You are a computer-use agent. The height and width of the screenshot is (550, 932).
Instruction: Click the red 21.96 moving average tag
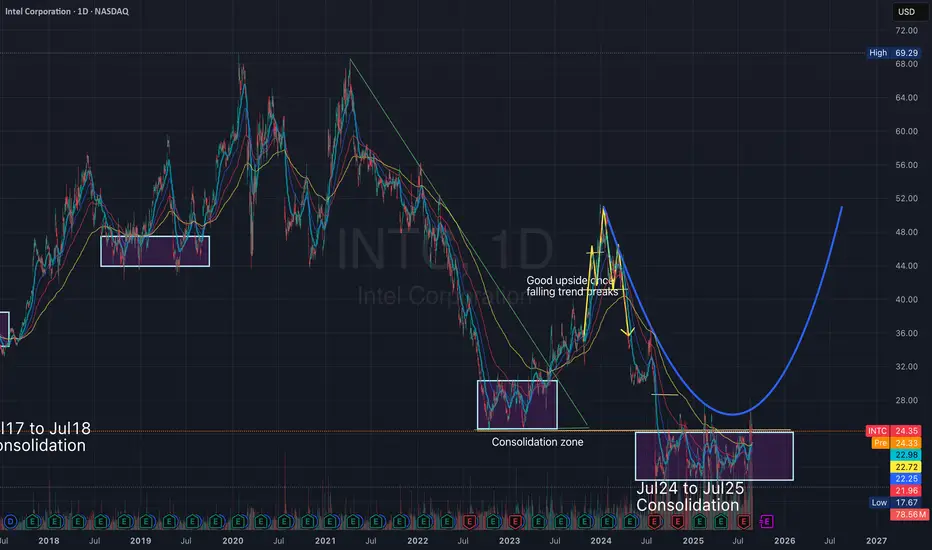pyautogui.click(x=906, y=491)
